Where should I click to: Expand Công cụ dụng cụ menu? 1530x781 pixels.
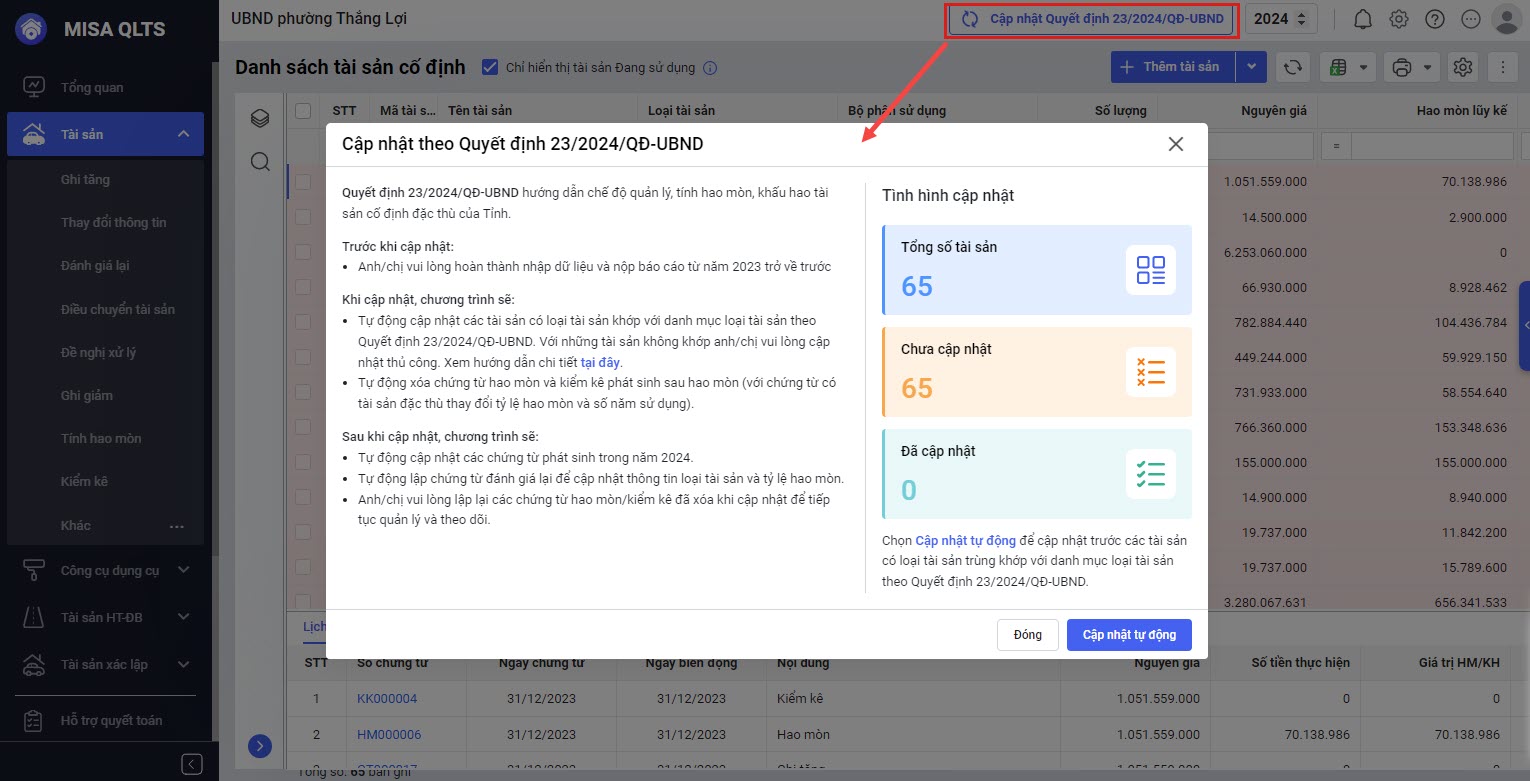[x=183, y=570]
